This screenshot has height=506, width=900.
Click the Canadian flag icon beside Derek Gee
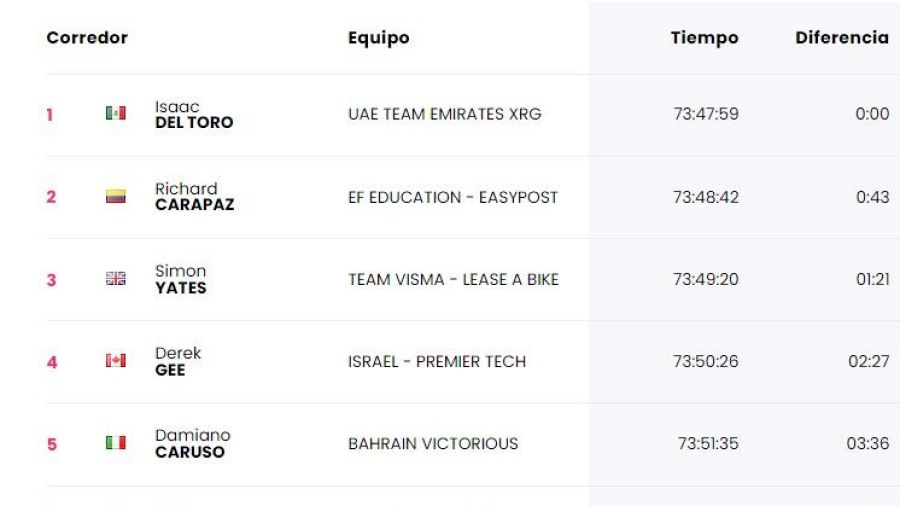coord(116,361)
